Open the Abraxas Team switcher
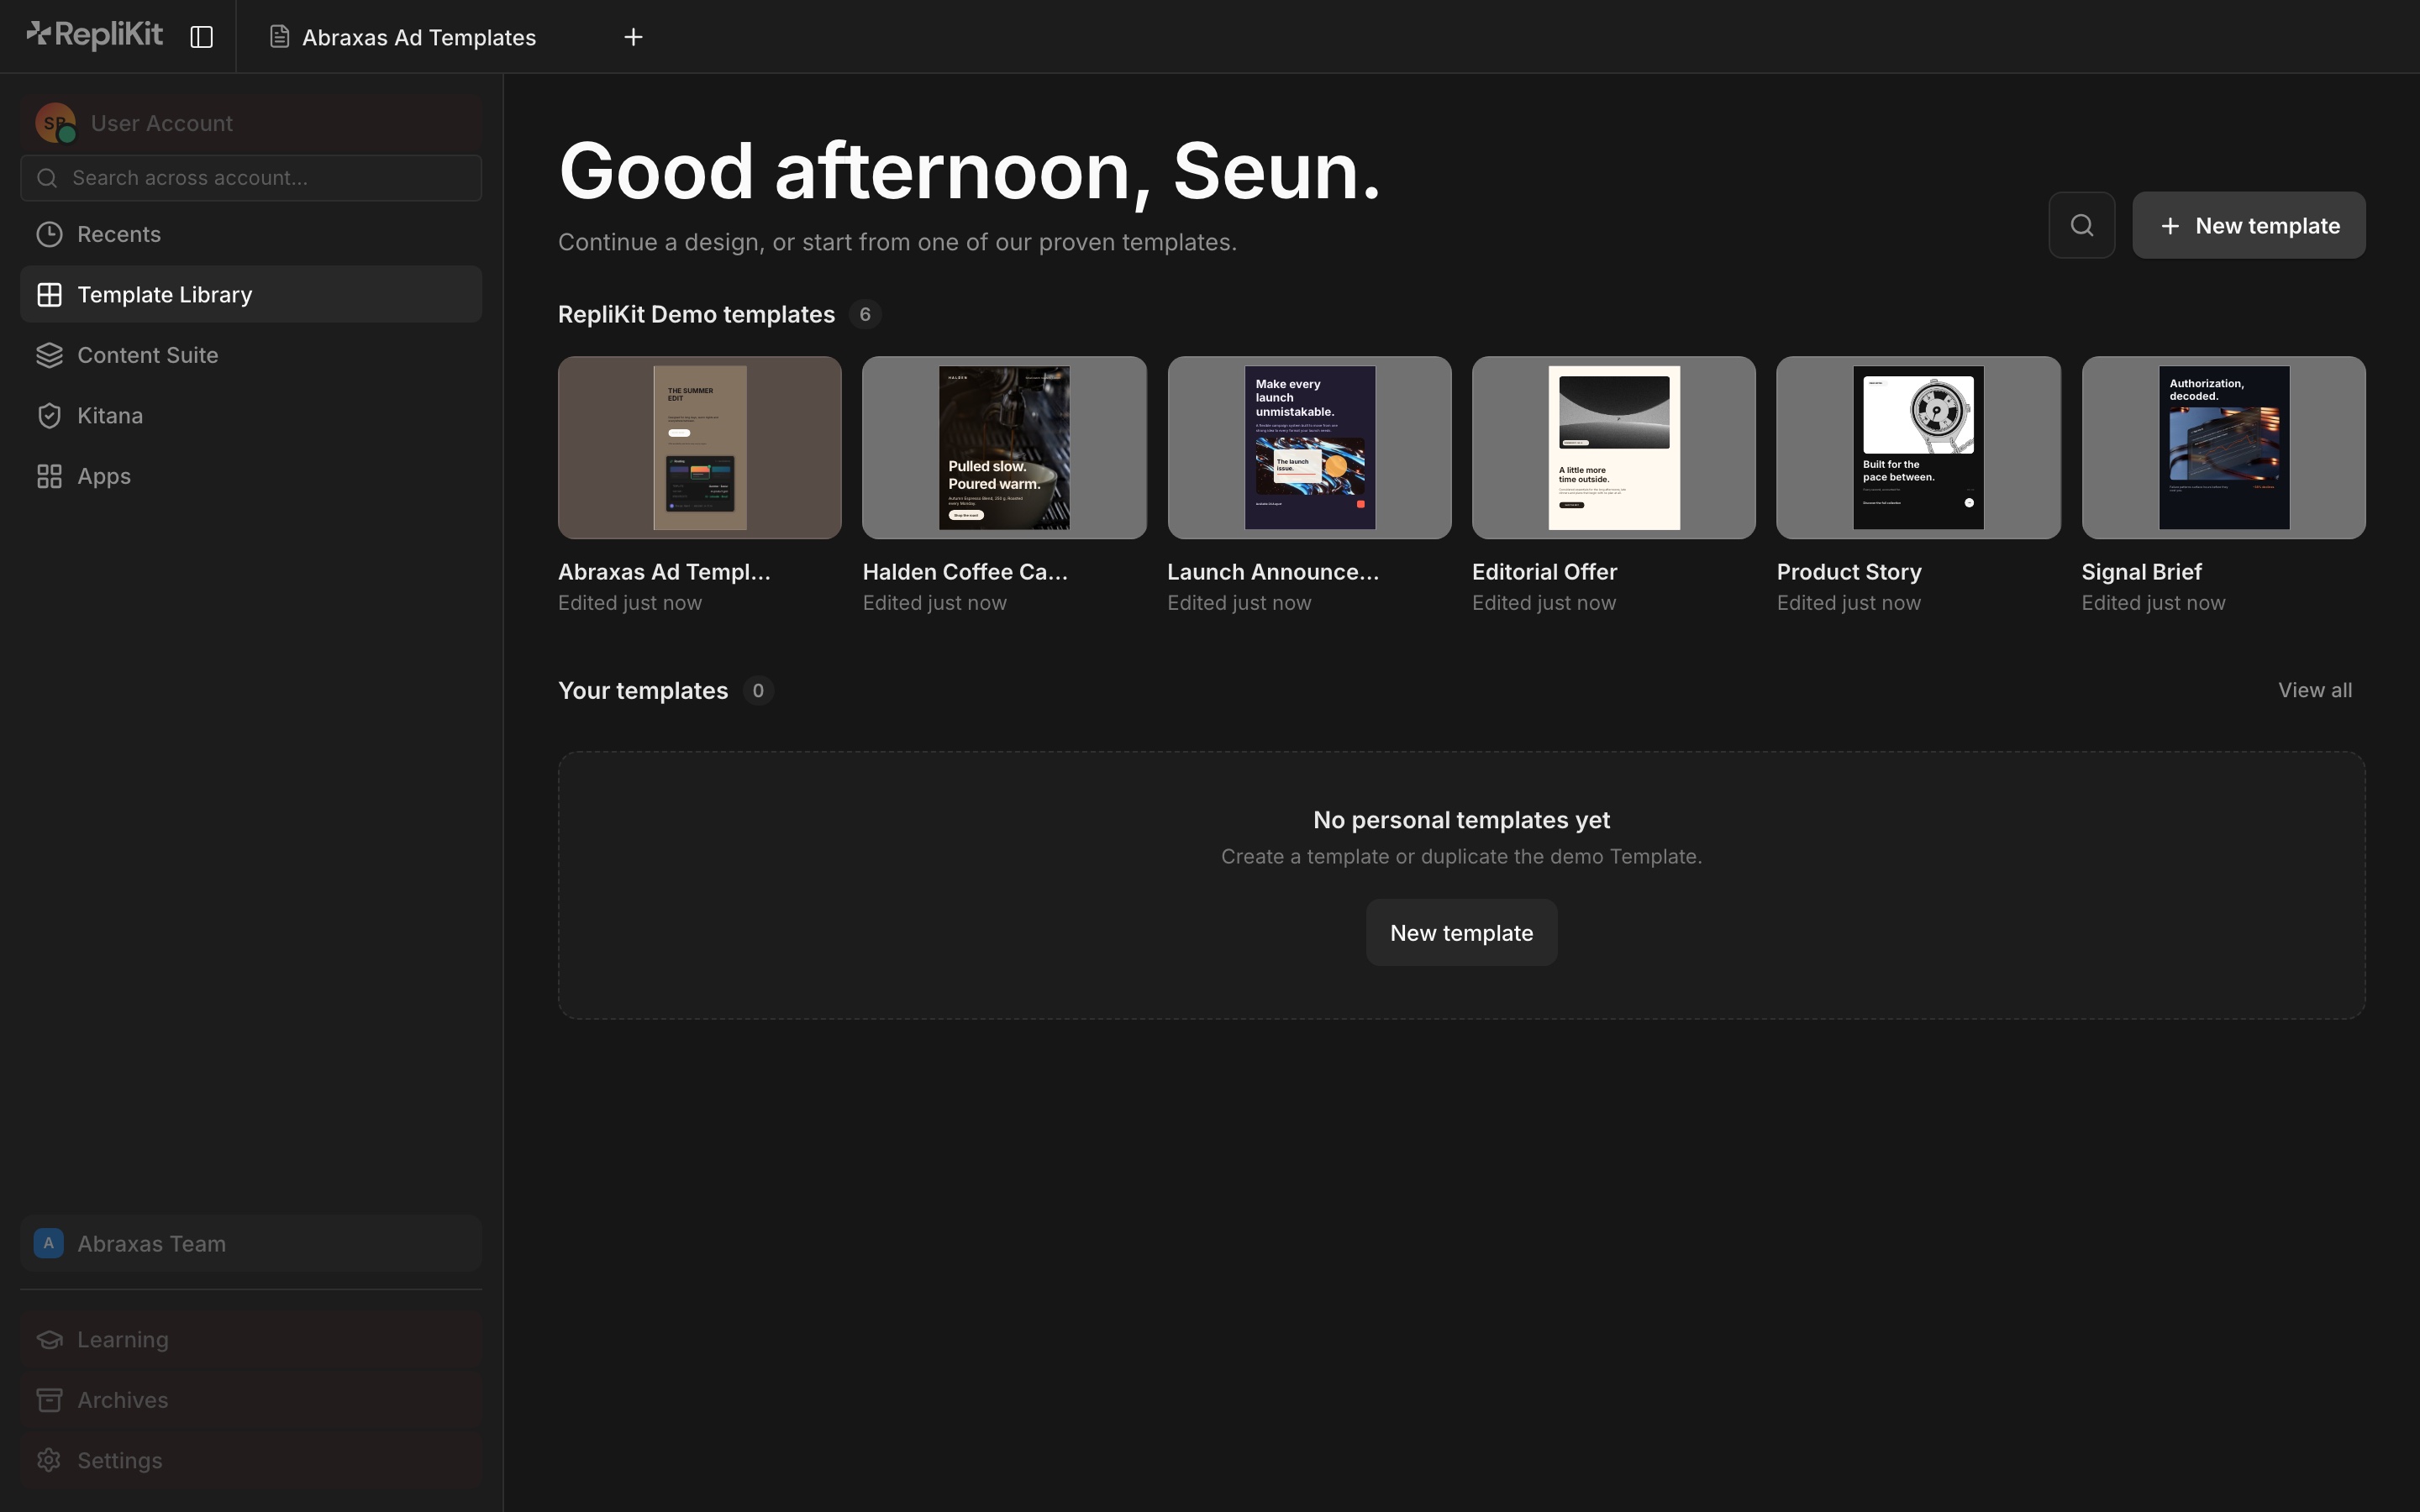The width and height of the screenshot is (2420, 1512). [251, 1244]
